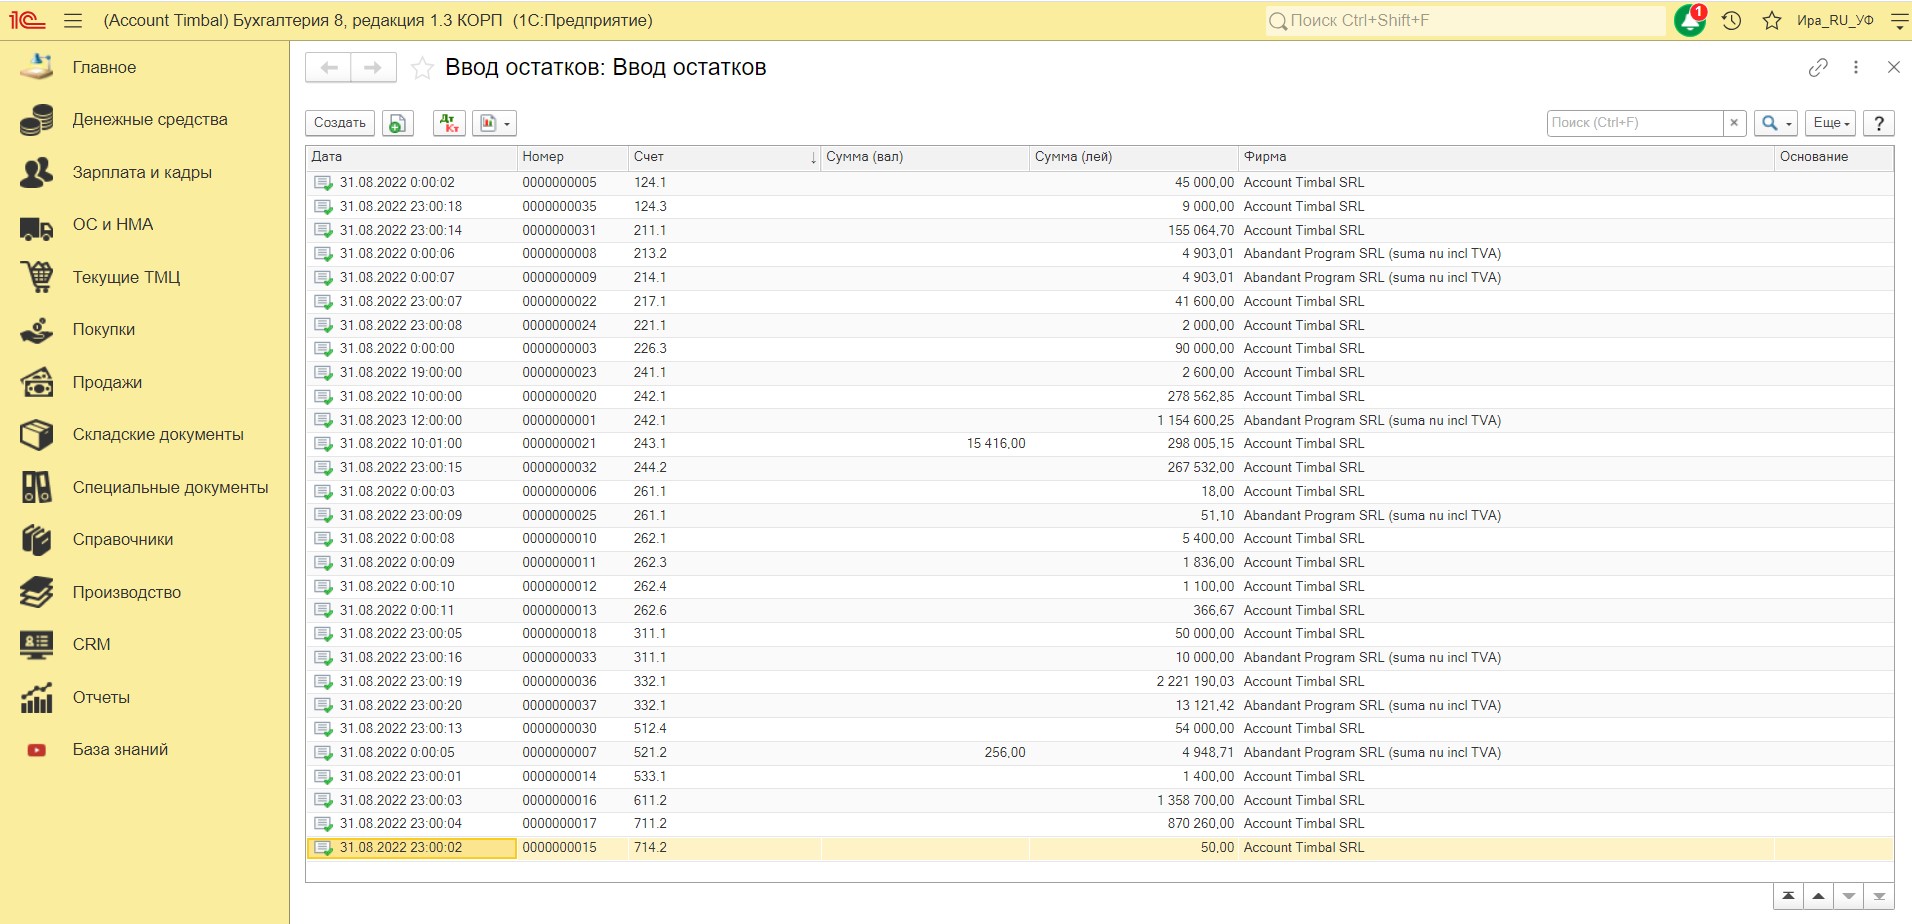The width and height of the screenshot is (1912, 924).
Task: Add this form to favorites star
Action: pyautogui.click(x=422, y=68)
